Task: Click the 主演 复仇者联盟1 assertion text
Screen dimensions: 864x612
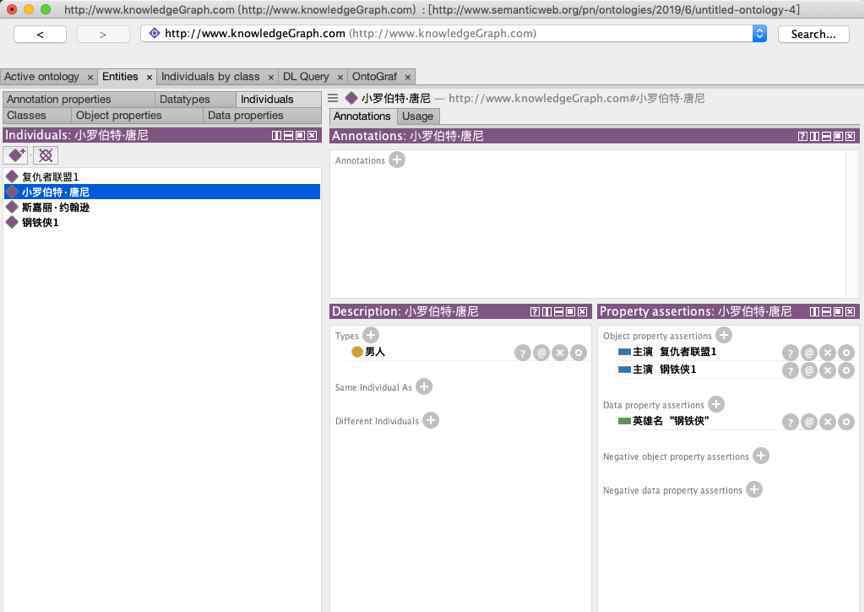Action: tap(674, 351)
